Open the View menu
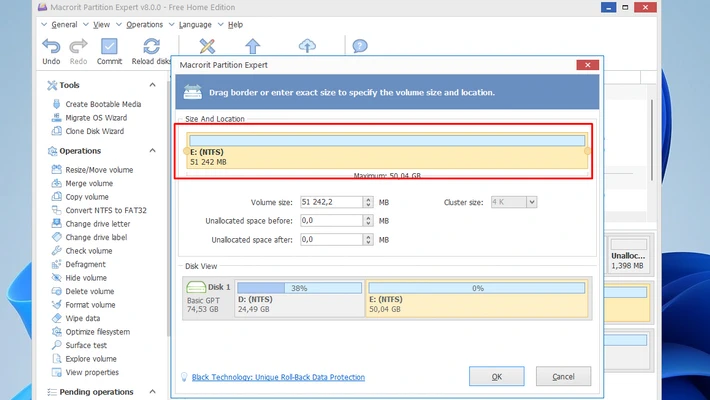The height and width of the screenshot is (400, 710). click(x=101, y=24)
